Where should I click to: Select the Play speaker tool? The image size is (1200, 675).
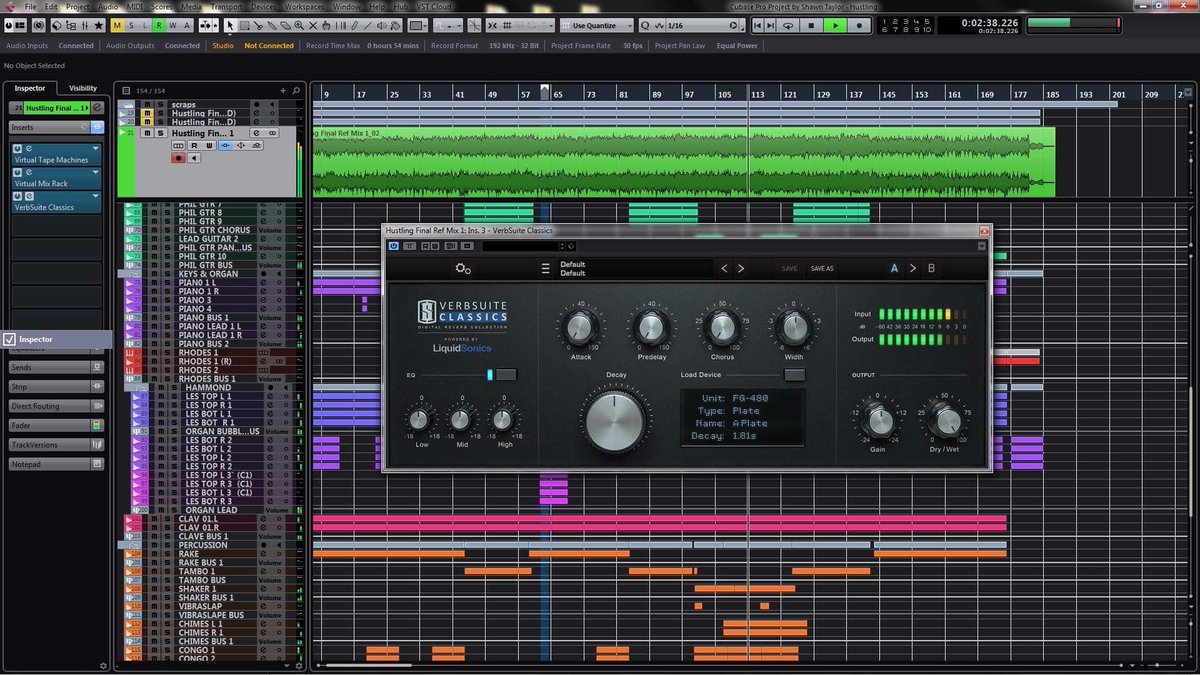point(382,25)
